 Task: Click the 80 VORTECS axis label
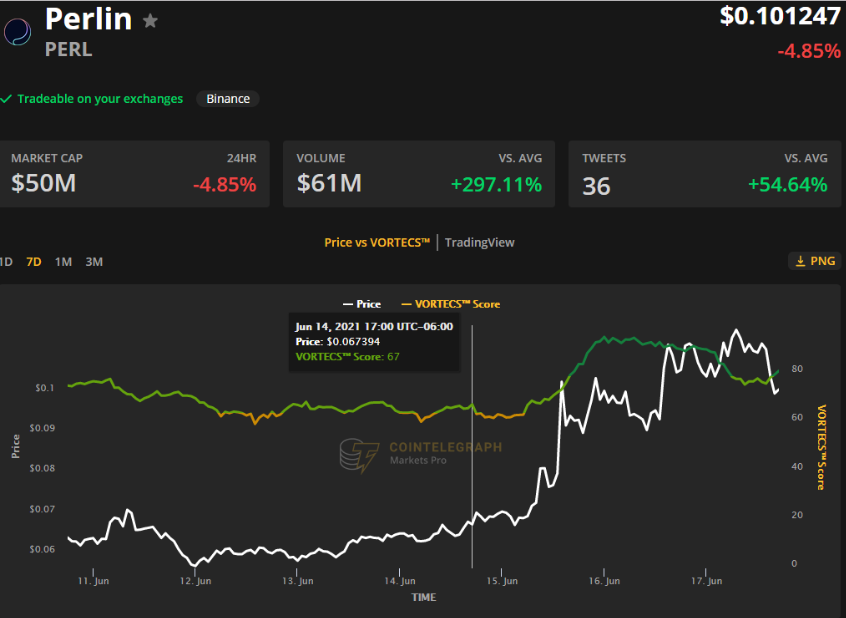click(797, 369)
